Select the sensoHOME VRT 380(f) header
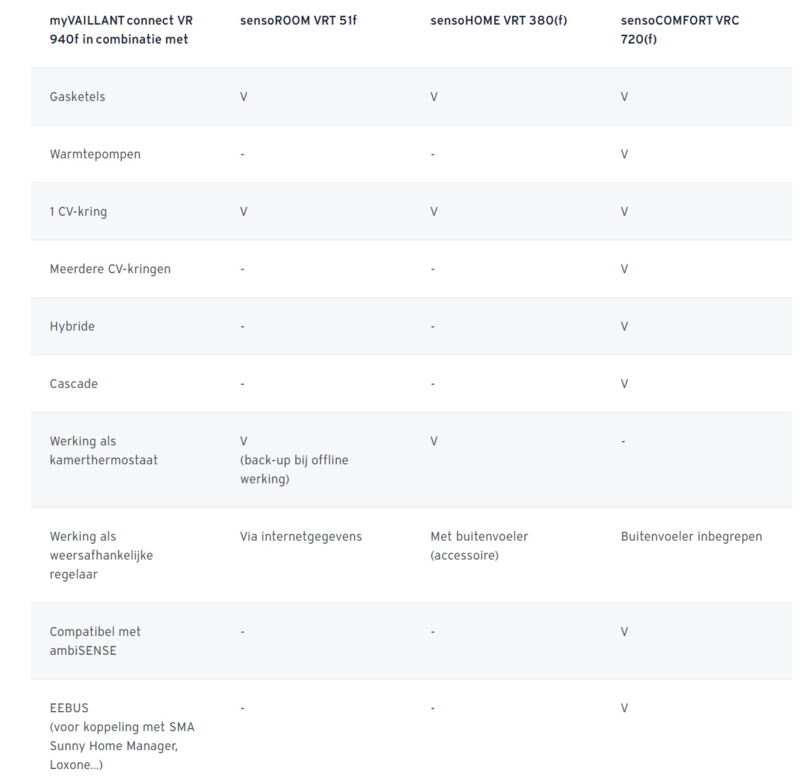The image size is (800, 781). point(498,20)
